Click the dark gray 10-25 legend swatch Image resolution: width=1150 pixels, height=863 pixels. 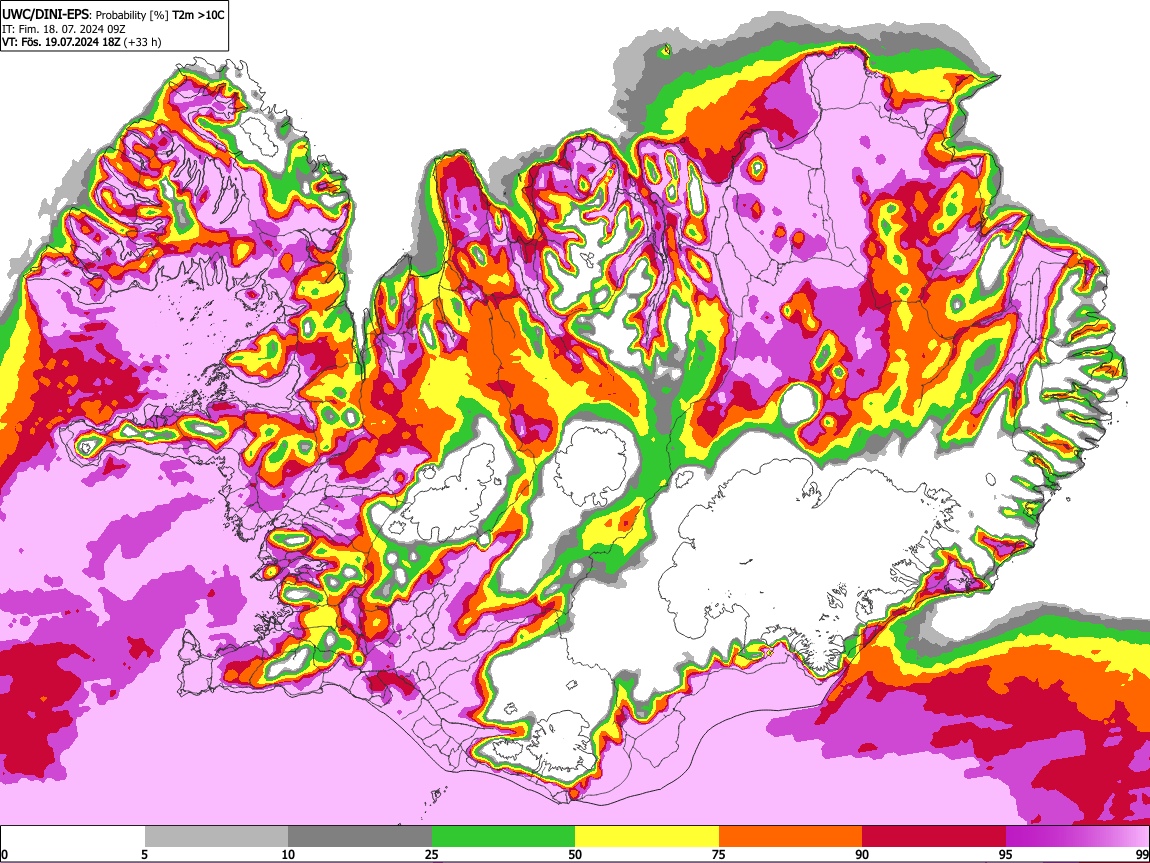point(360,836)
